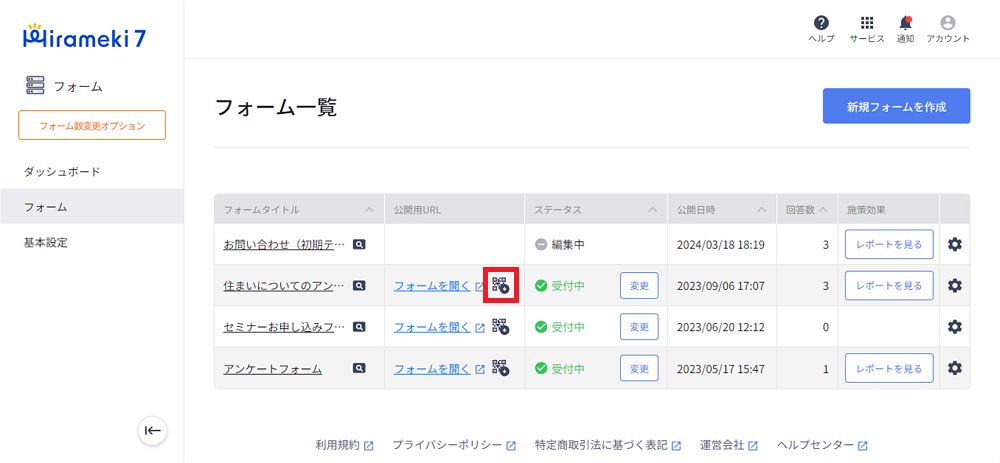Open the サービス grid icon
The height and width of the screenshot is (463, 1000).
click(866, 24)
